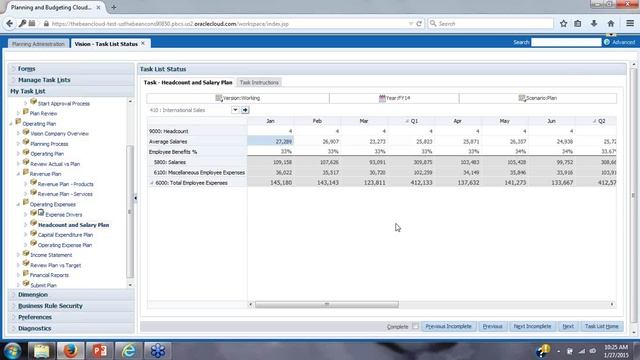Collapse the 6000: Total Employee Expenses row

pyautogui.click(x=151, y=183)
